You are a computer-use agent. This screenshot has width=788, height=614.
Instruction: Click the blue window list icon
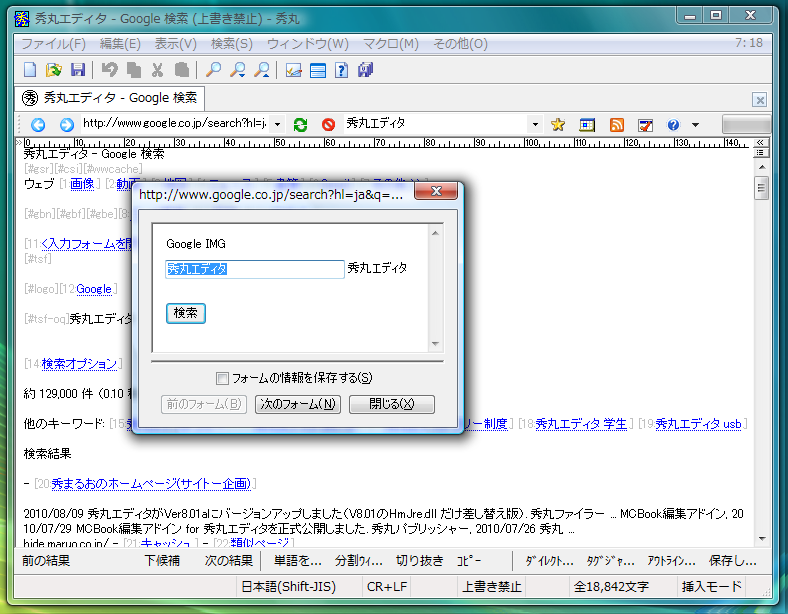coord(318,70)
